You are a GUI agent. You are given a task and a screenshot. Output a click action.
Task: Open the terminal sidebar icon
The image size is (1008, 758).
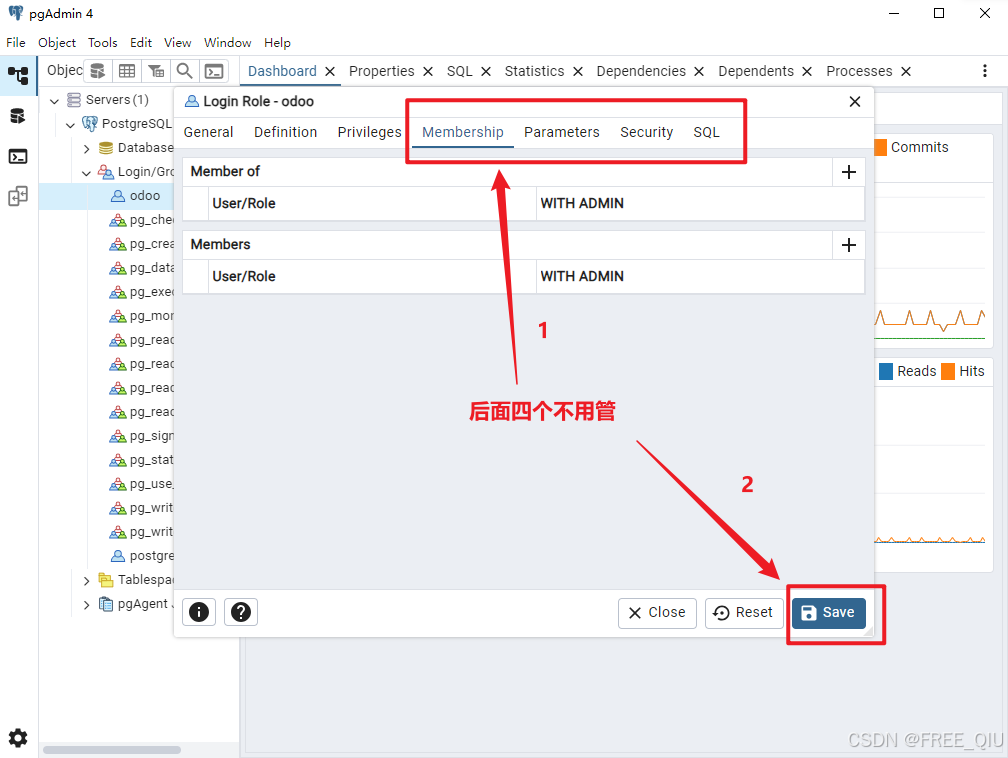[18, 156]
